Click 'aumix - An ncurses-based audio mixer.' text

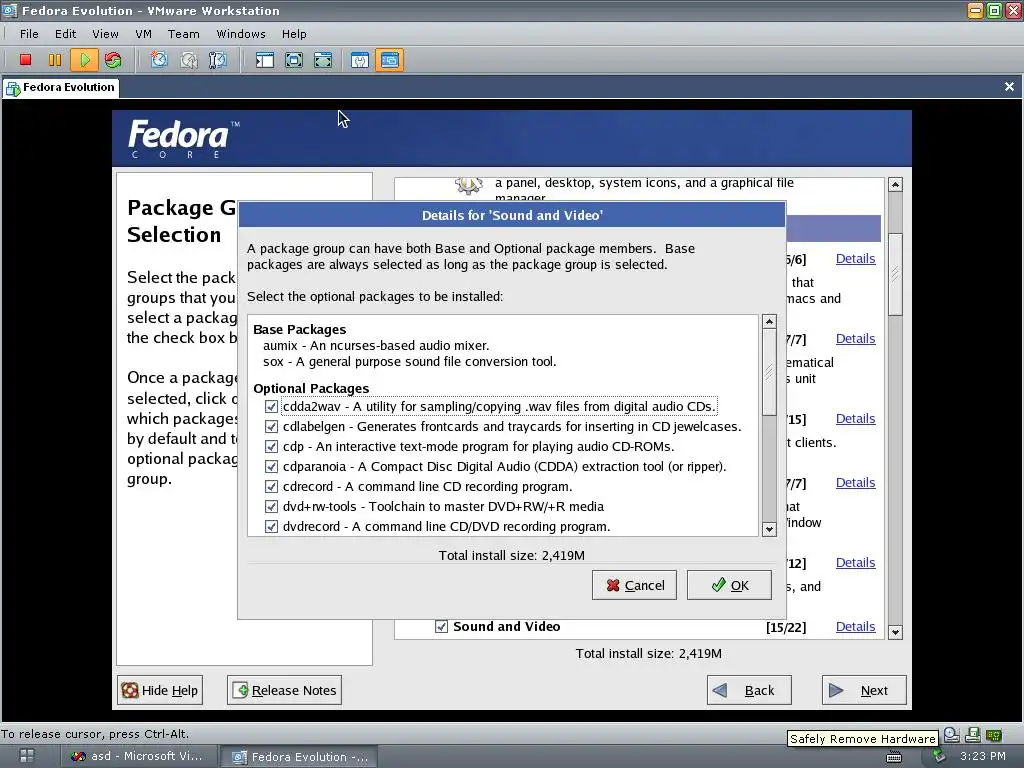[x=376, y=345]
